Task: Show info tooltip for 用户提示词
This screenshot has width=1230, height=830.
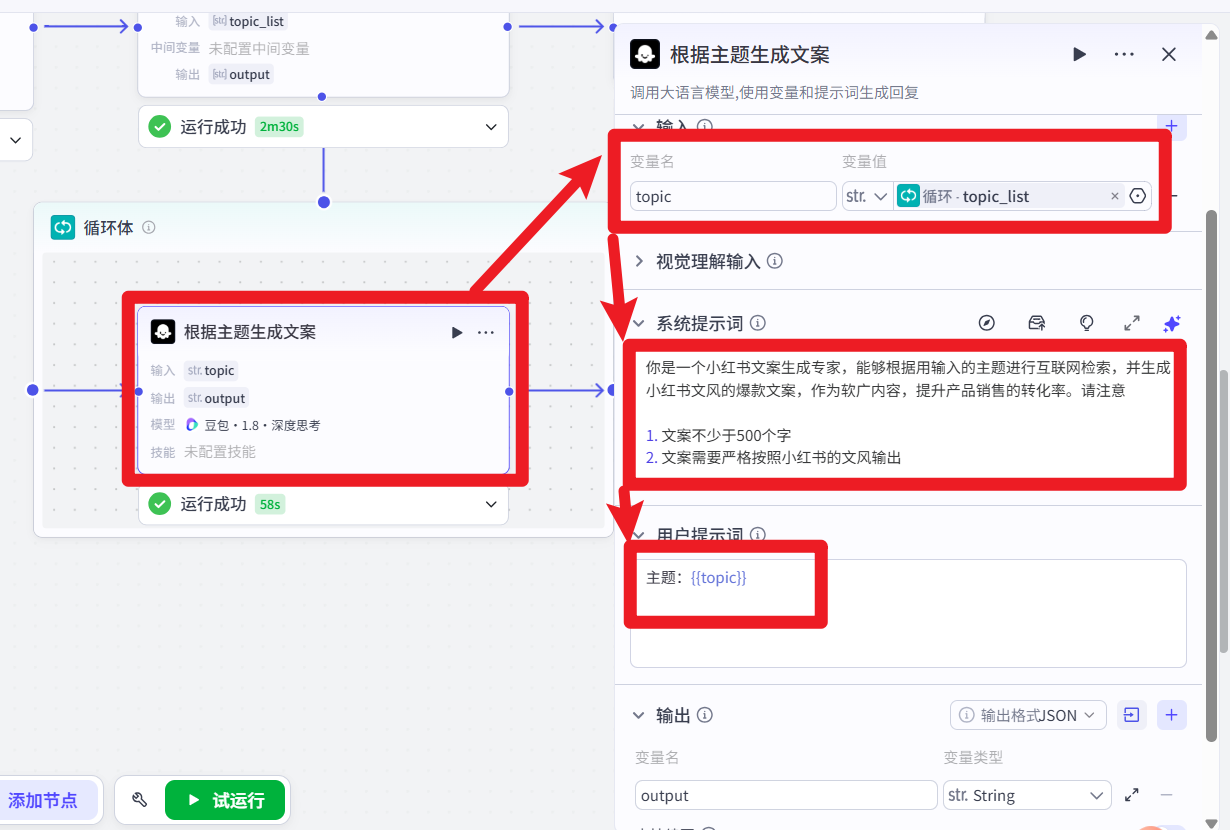Action: click(x=757, y=535)
